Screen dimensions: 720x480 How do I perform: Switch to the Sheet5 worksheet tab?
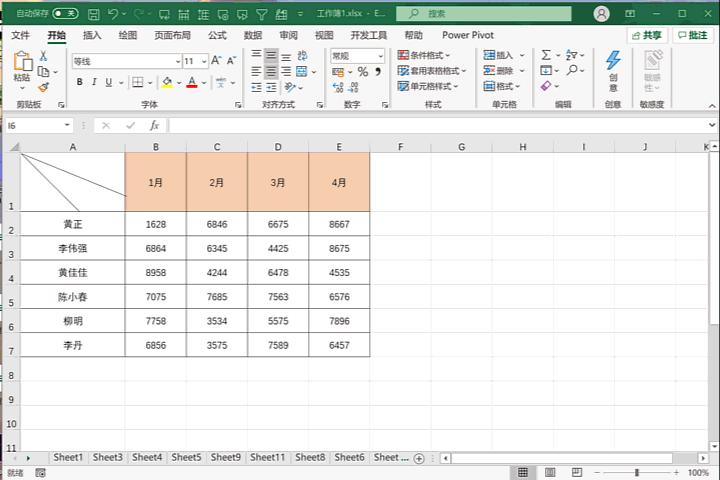point(186,458)
